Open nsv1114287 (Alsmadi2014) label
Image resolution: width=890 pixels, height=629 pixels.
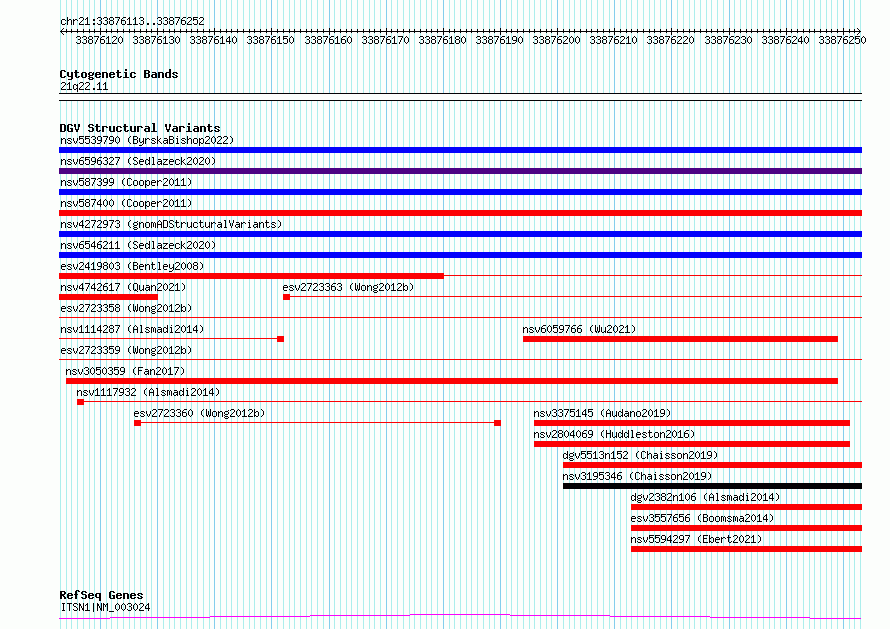pos(132,329)
